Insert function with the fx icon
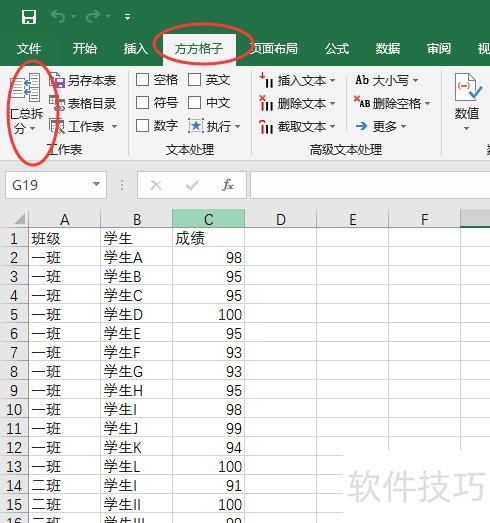 228,185
